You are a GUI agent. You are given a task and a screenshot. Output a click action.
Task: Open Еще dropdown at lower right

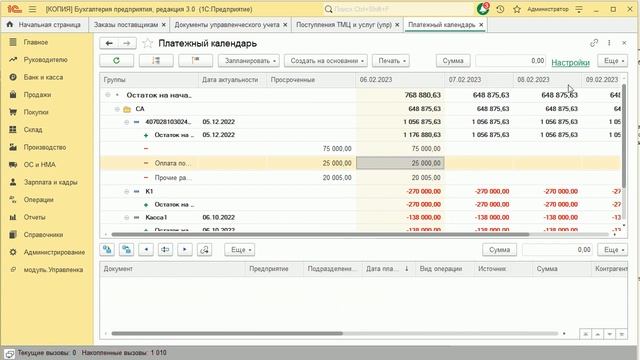[x=613, y=249]
